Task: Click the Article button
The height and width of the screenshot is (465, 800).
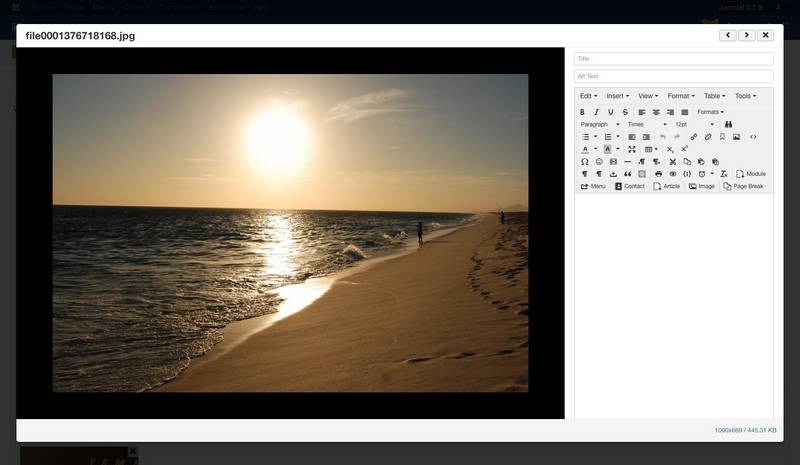Action: pos(667,186)
